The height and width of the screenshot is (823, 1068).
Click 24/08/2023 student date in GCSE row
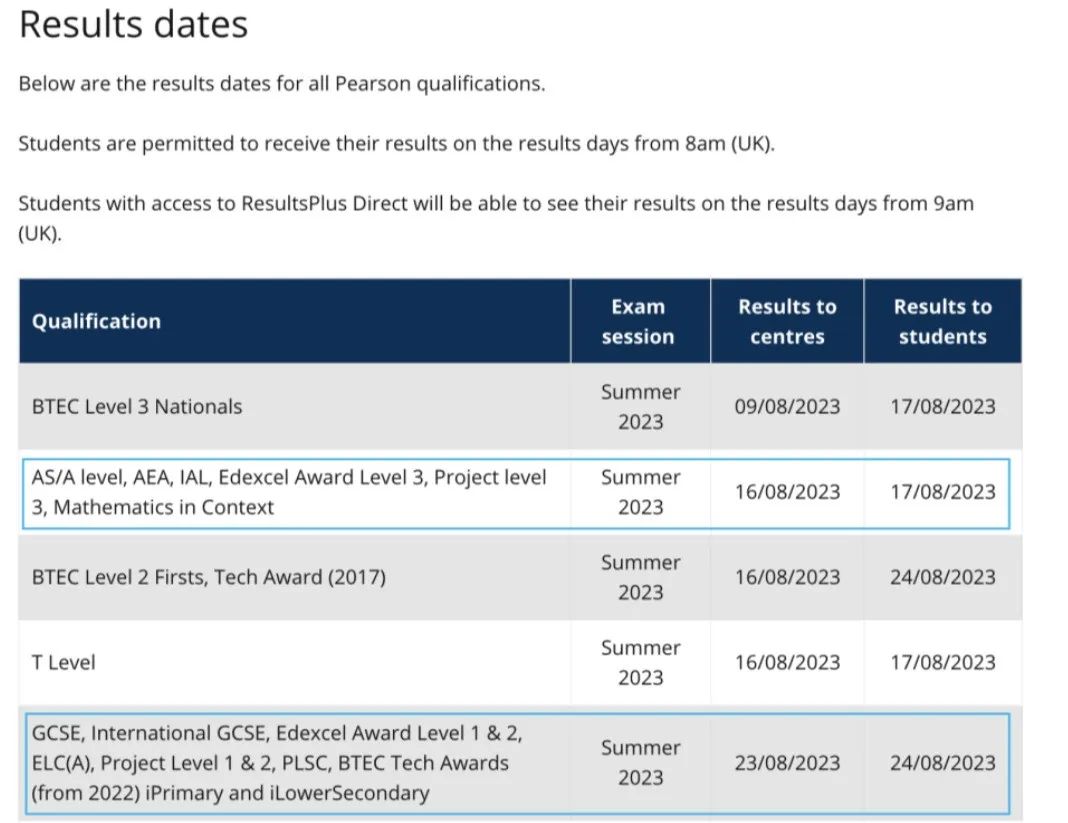(x=943, y=763)
